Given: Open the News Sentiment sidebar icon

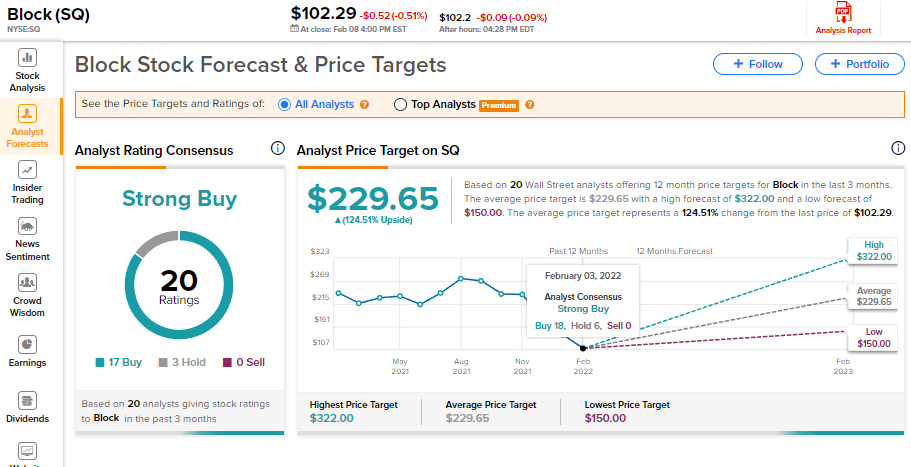Looking at the screenshot, I should coord(28,226).
